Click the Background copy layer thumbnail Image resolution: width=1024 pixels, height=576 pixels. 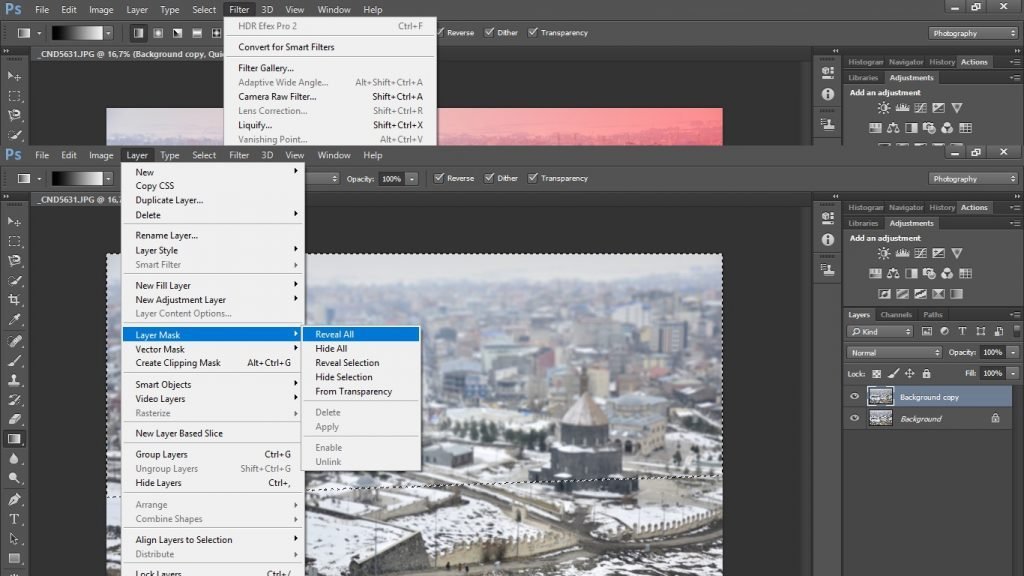tap(880, 397)
